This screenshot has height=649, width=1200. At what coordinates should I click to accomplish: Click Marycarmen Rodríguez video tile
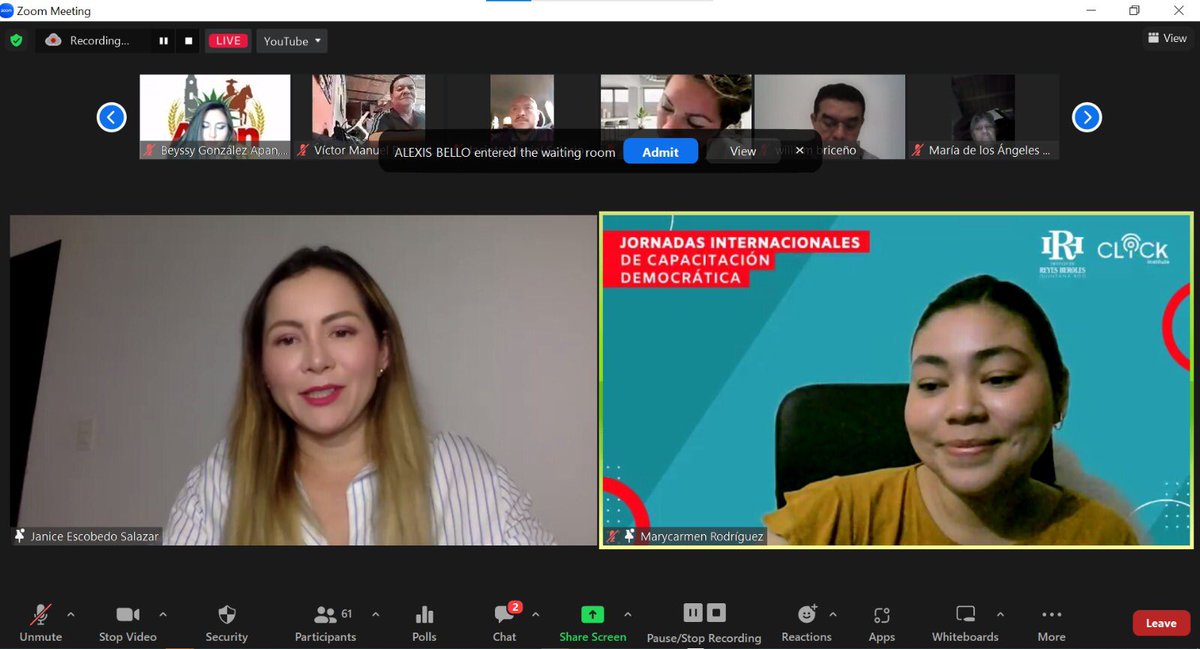(x=897, y=380)
